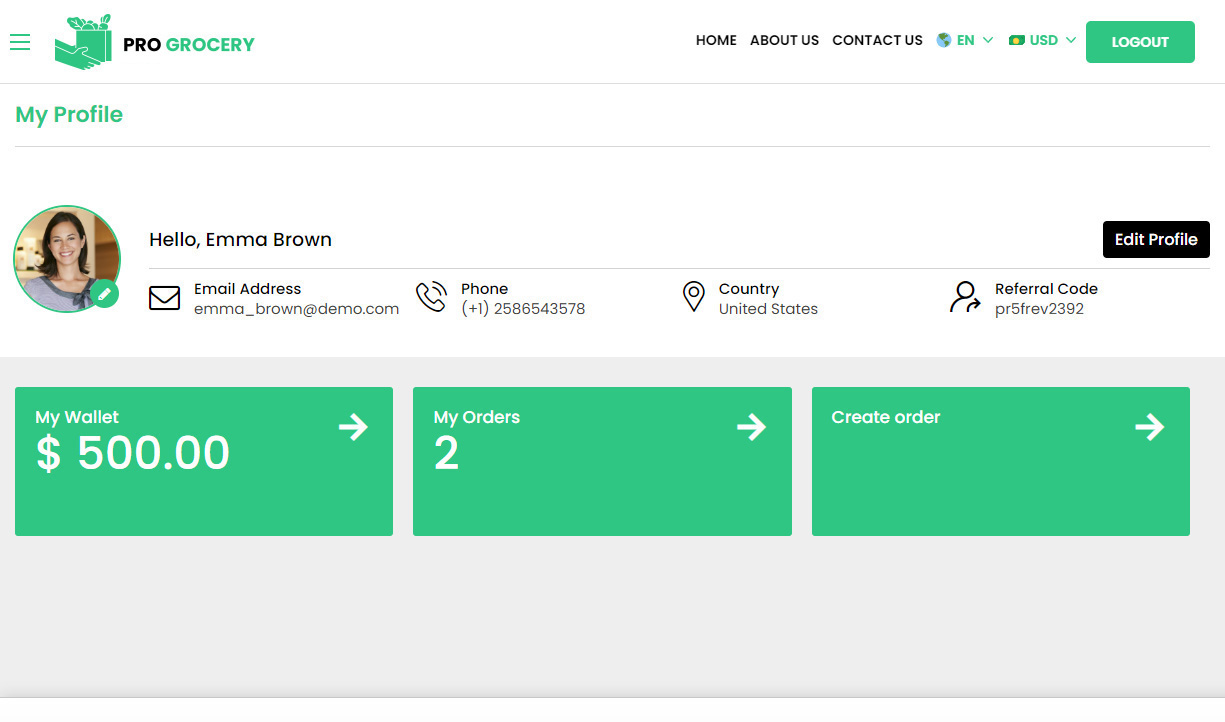Click the phone handset icon
1225x722 pixels.
(431, 297)
